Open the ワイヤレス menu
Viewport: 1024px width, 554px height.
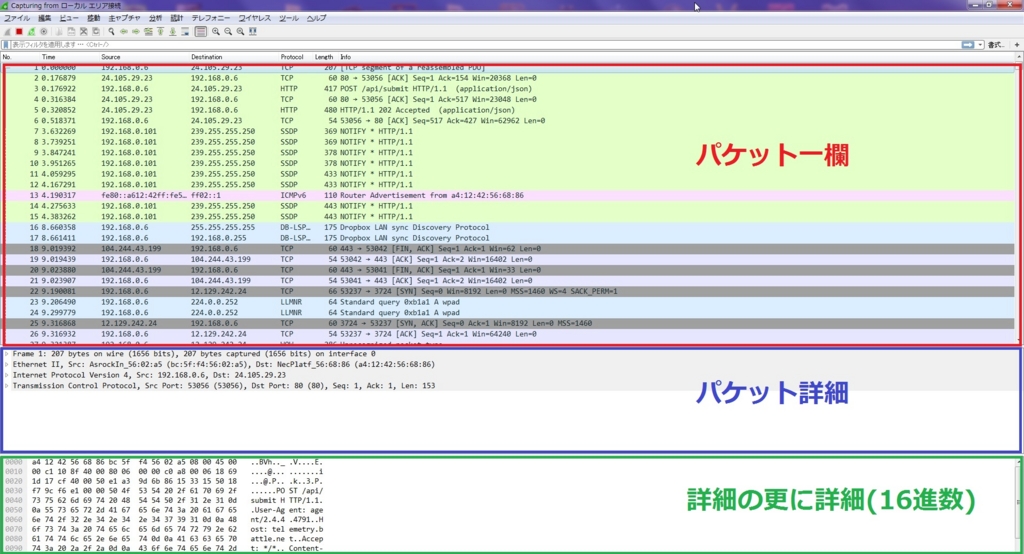255,18
